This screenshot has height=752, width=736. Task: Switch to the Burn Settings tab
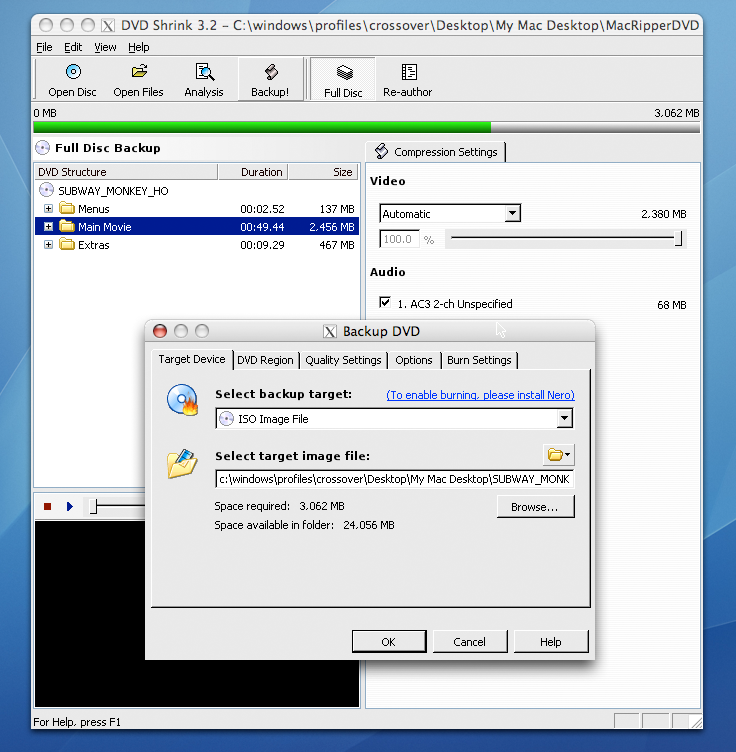click(479, 360)
